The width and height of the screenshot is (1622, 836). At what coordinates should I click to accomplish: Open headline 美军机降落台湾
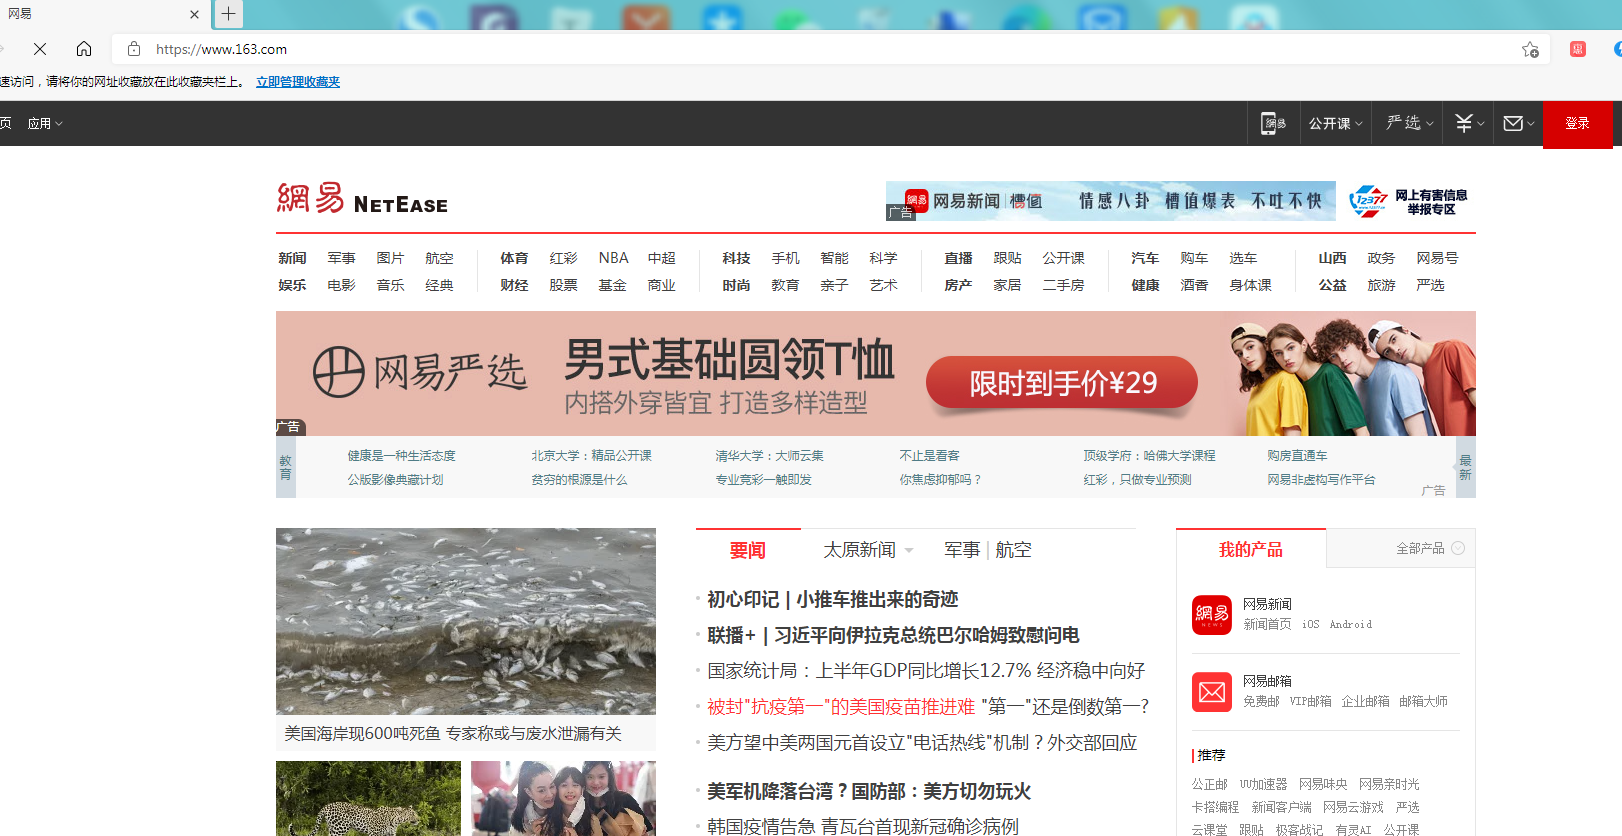click(869, 791)
